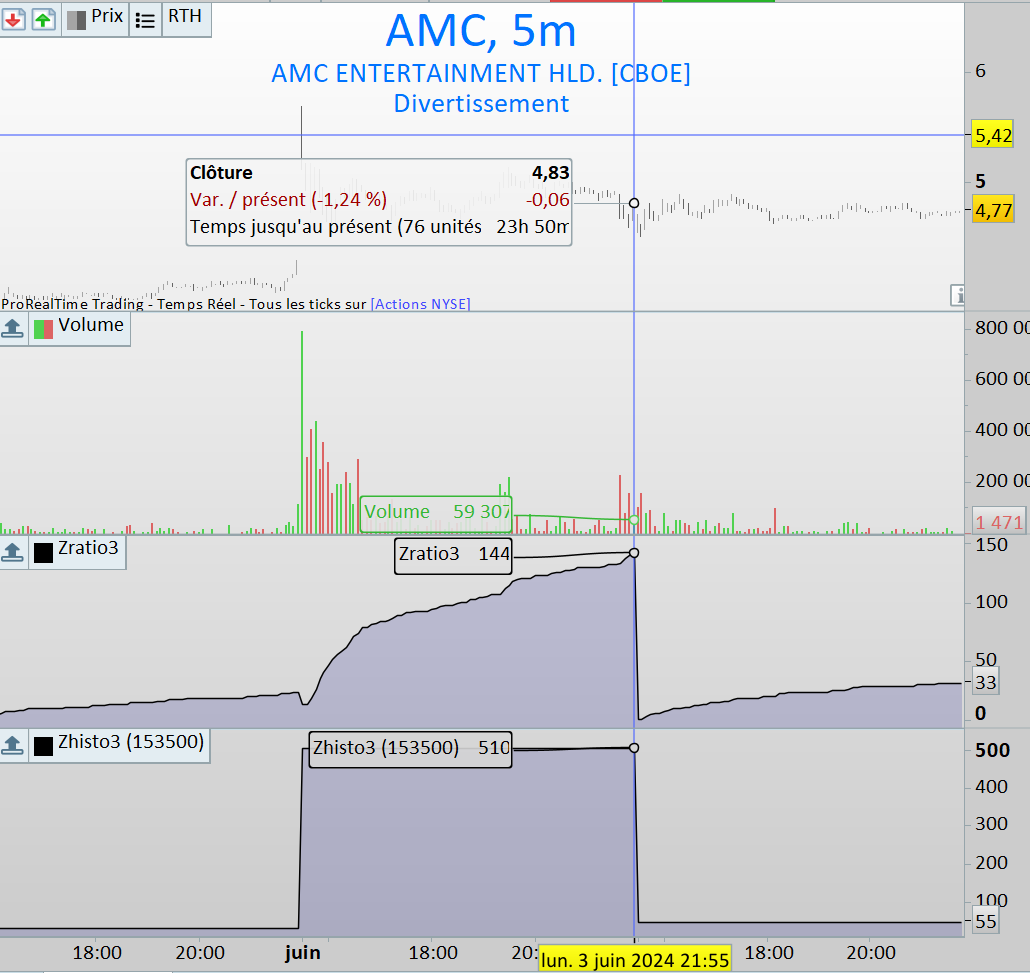Click the green-red color swatch beside Volume
Screen dimensions: 1030x973
[43, 329]
